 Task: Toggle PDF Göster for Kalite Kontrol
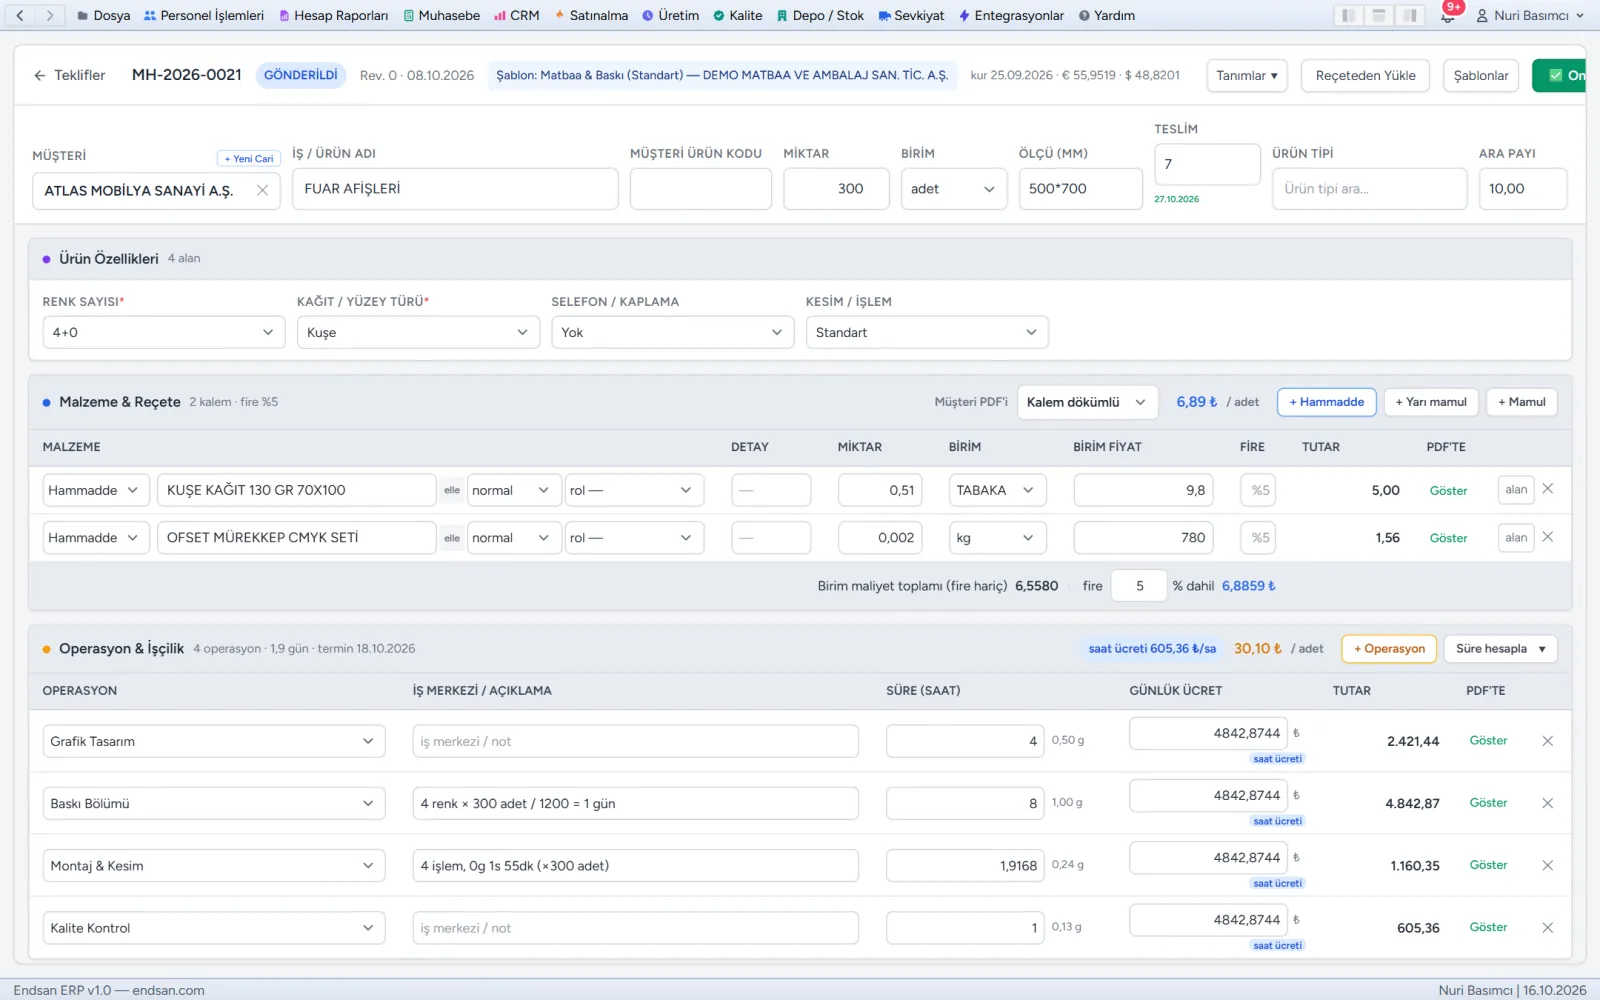point(1488,927)
